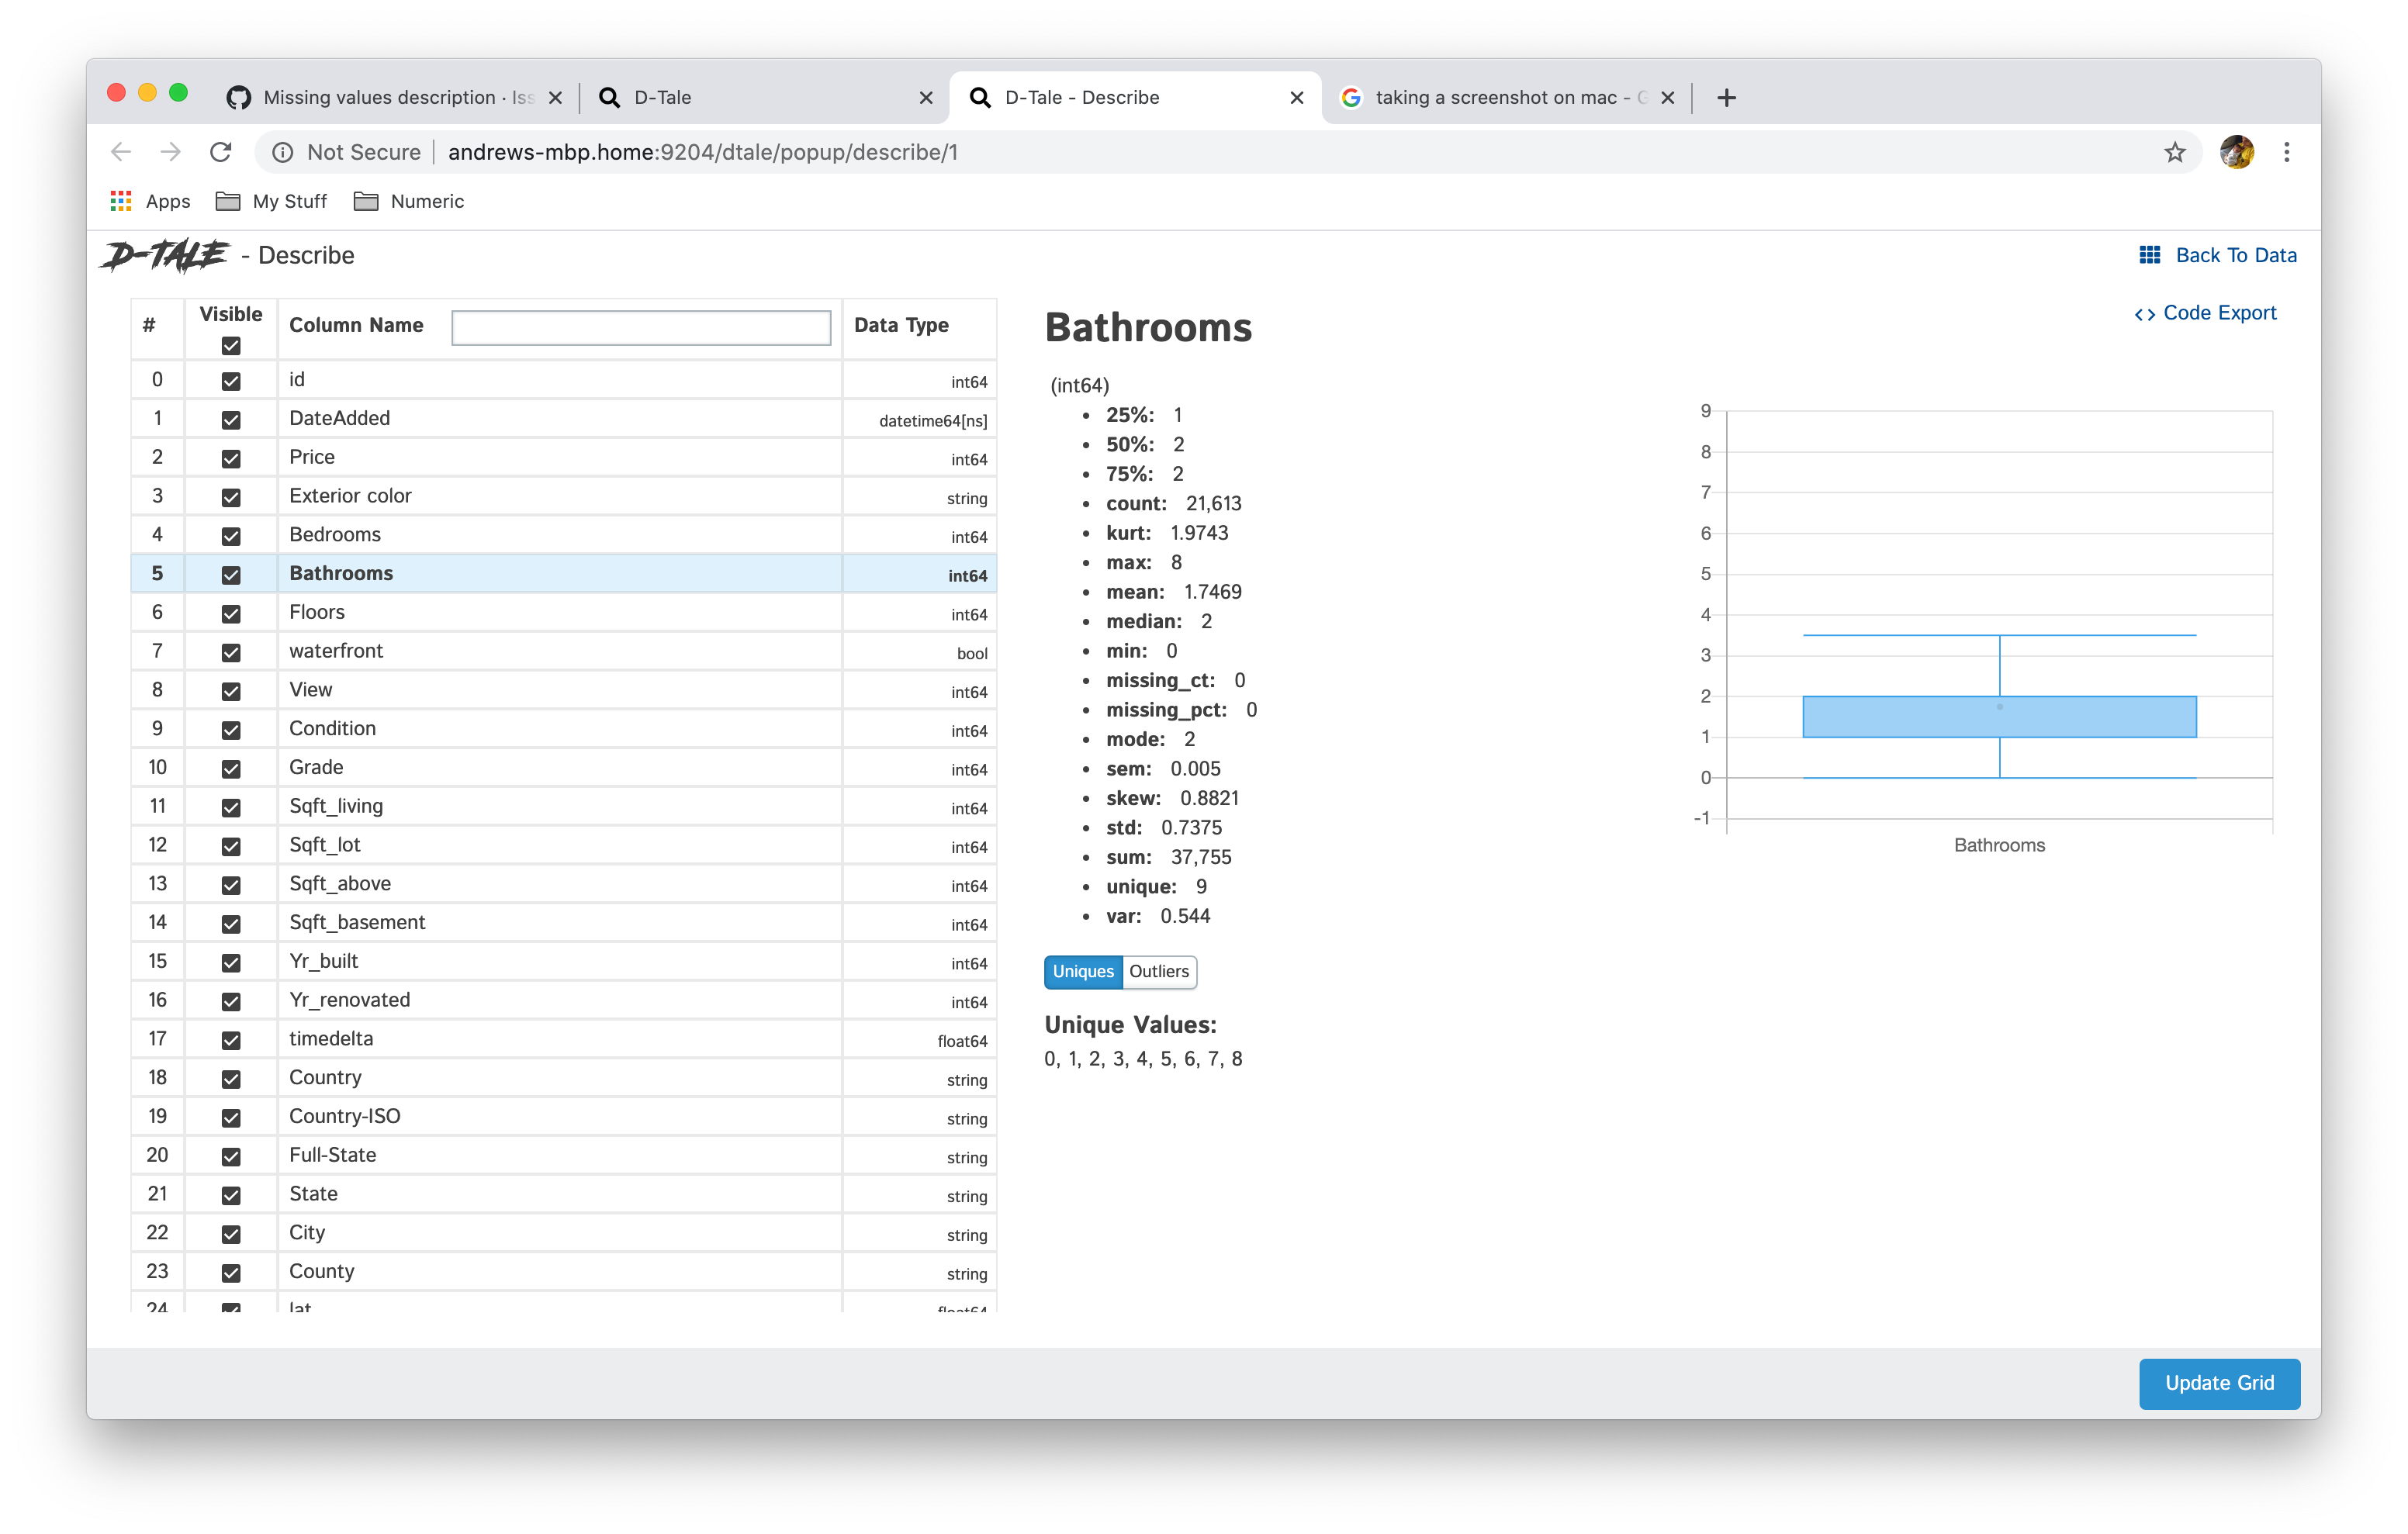Viewport: 2408px width, 1534px height.
Task: Open the Apps grid shortcut
Action: tap(150, 201)
